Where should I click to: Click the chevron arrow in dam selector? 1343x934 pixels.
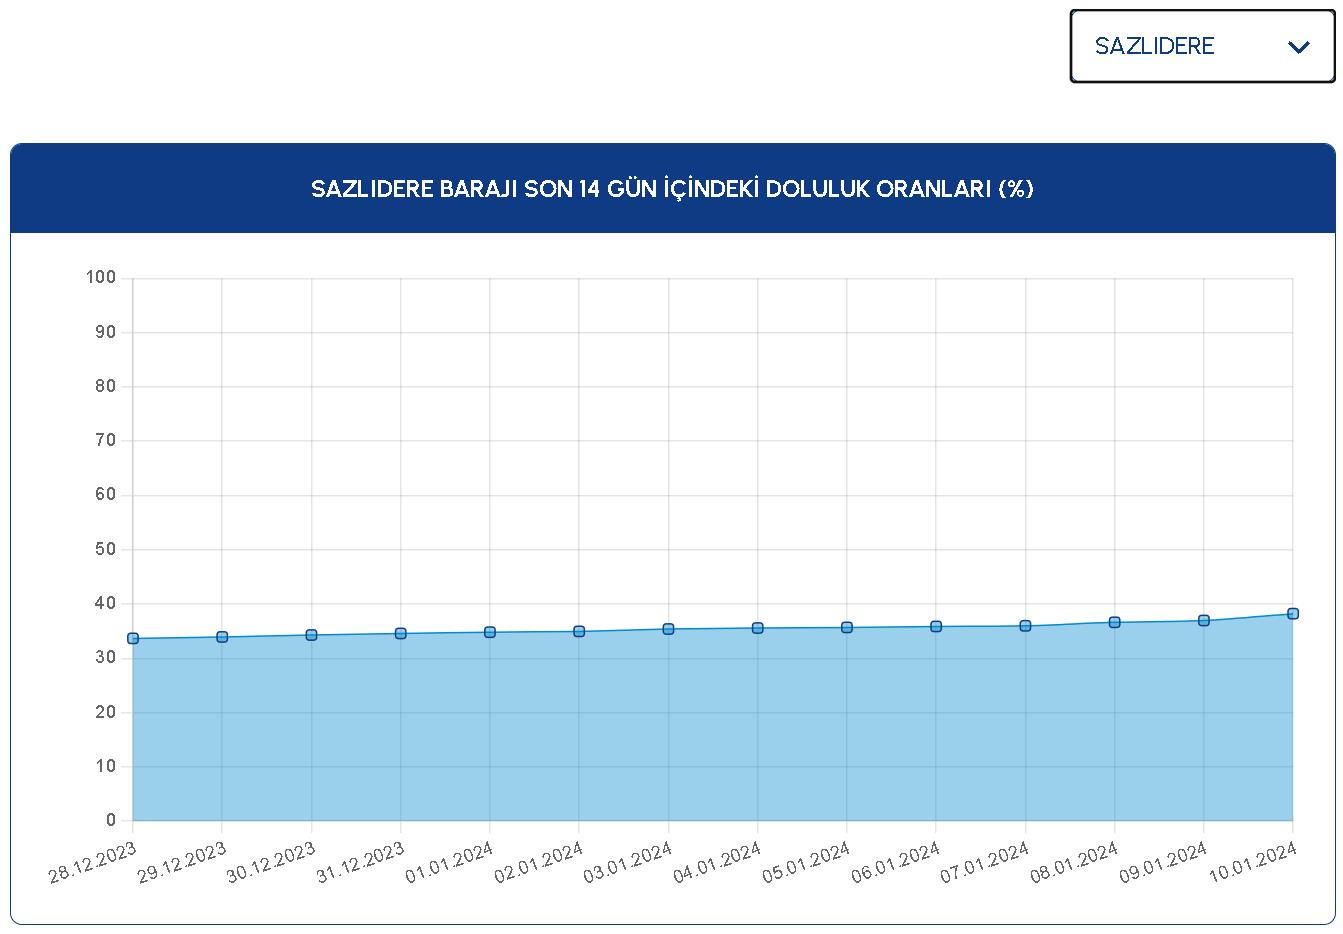point(1298,47)
